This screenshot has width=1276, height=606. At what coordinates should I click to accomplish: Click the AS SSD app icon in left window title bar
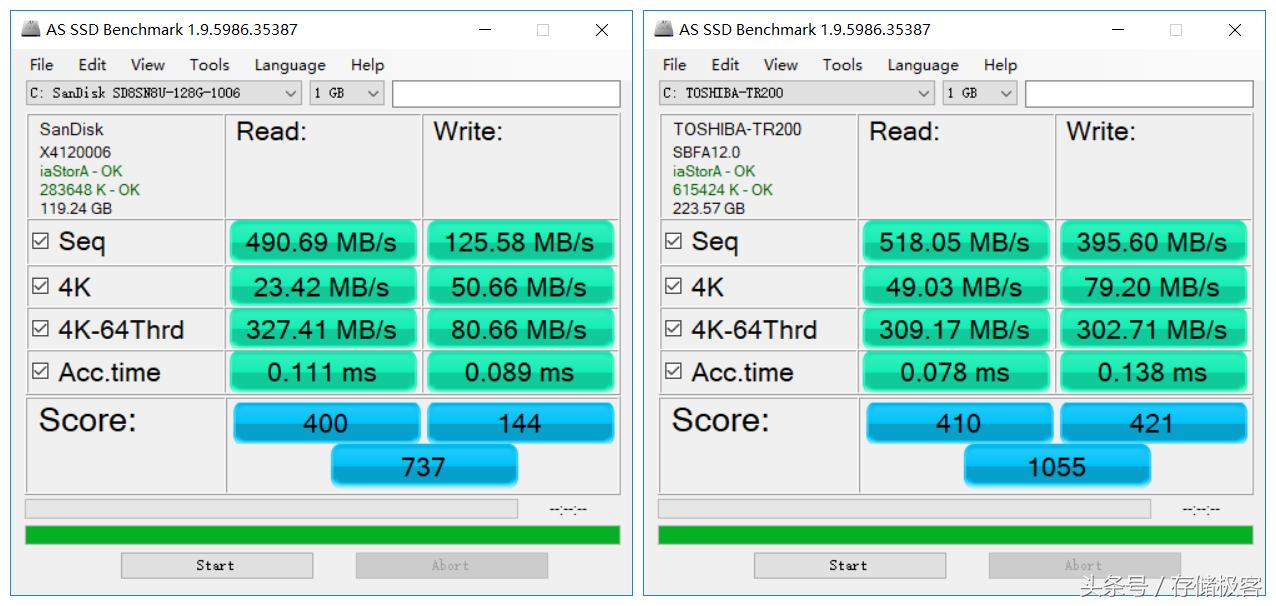(x=31, y=29)
